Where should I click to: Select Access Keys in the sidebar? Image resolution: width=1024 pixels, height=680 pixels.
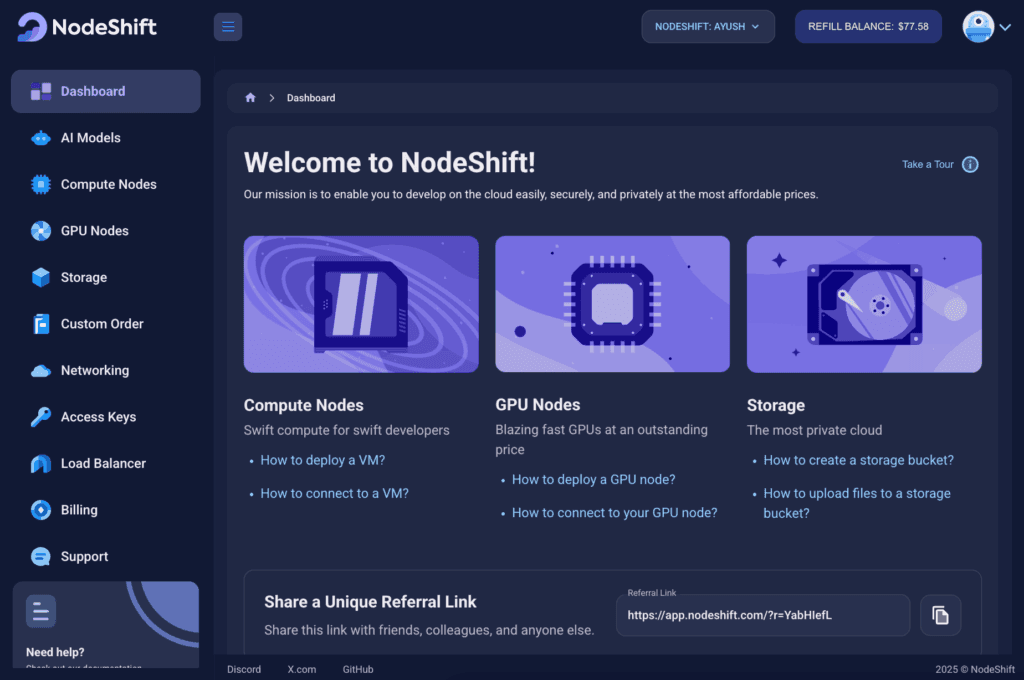click(106, 417)
